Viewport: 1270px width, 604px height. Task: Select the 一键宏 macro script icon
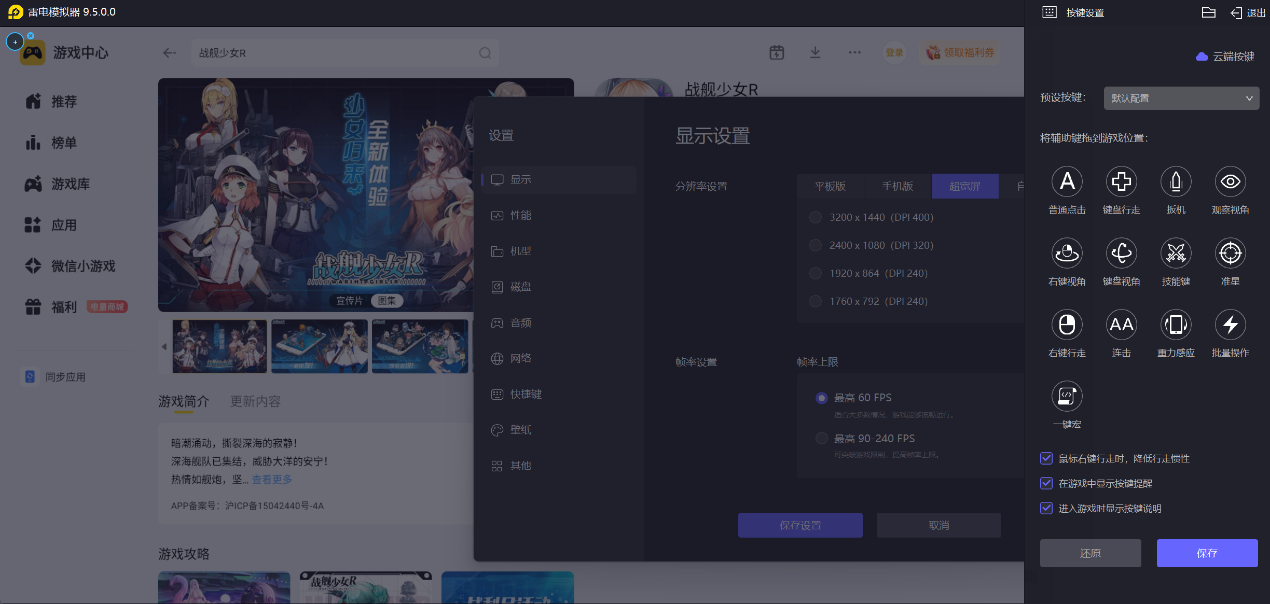click(1067, 396)
